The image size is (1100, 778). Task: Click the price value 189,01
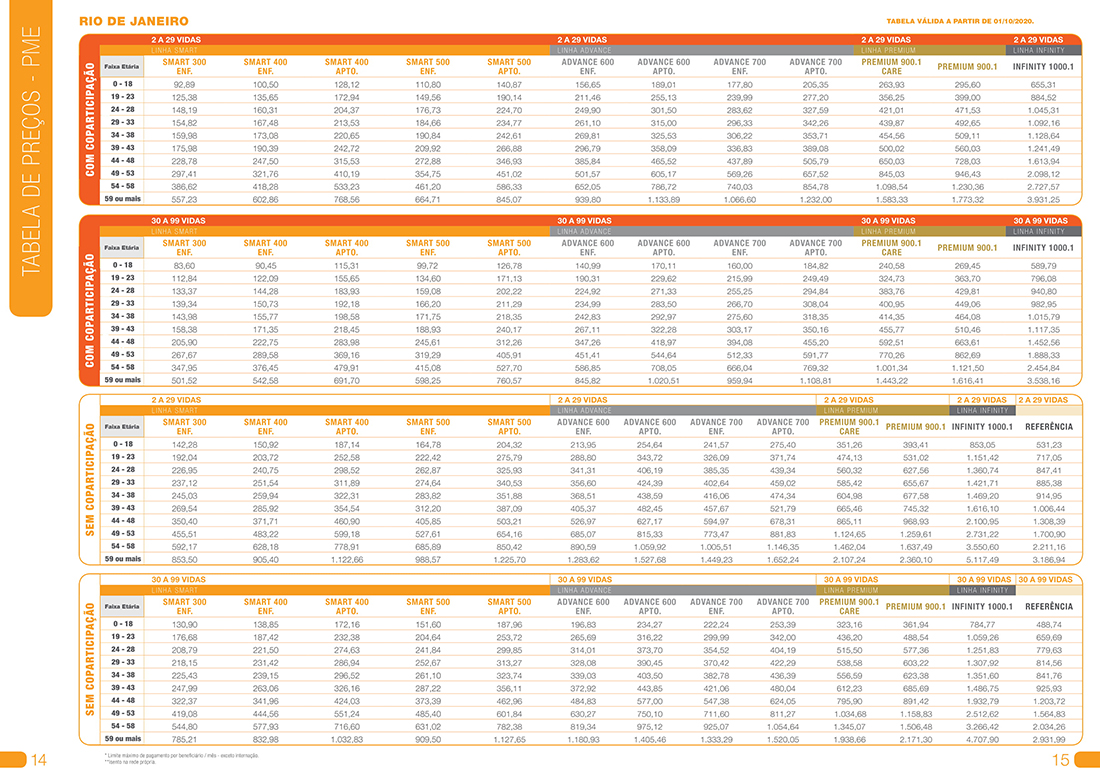coord(664,84)
